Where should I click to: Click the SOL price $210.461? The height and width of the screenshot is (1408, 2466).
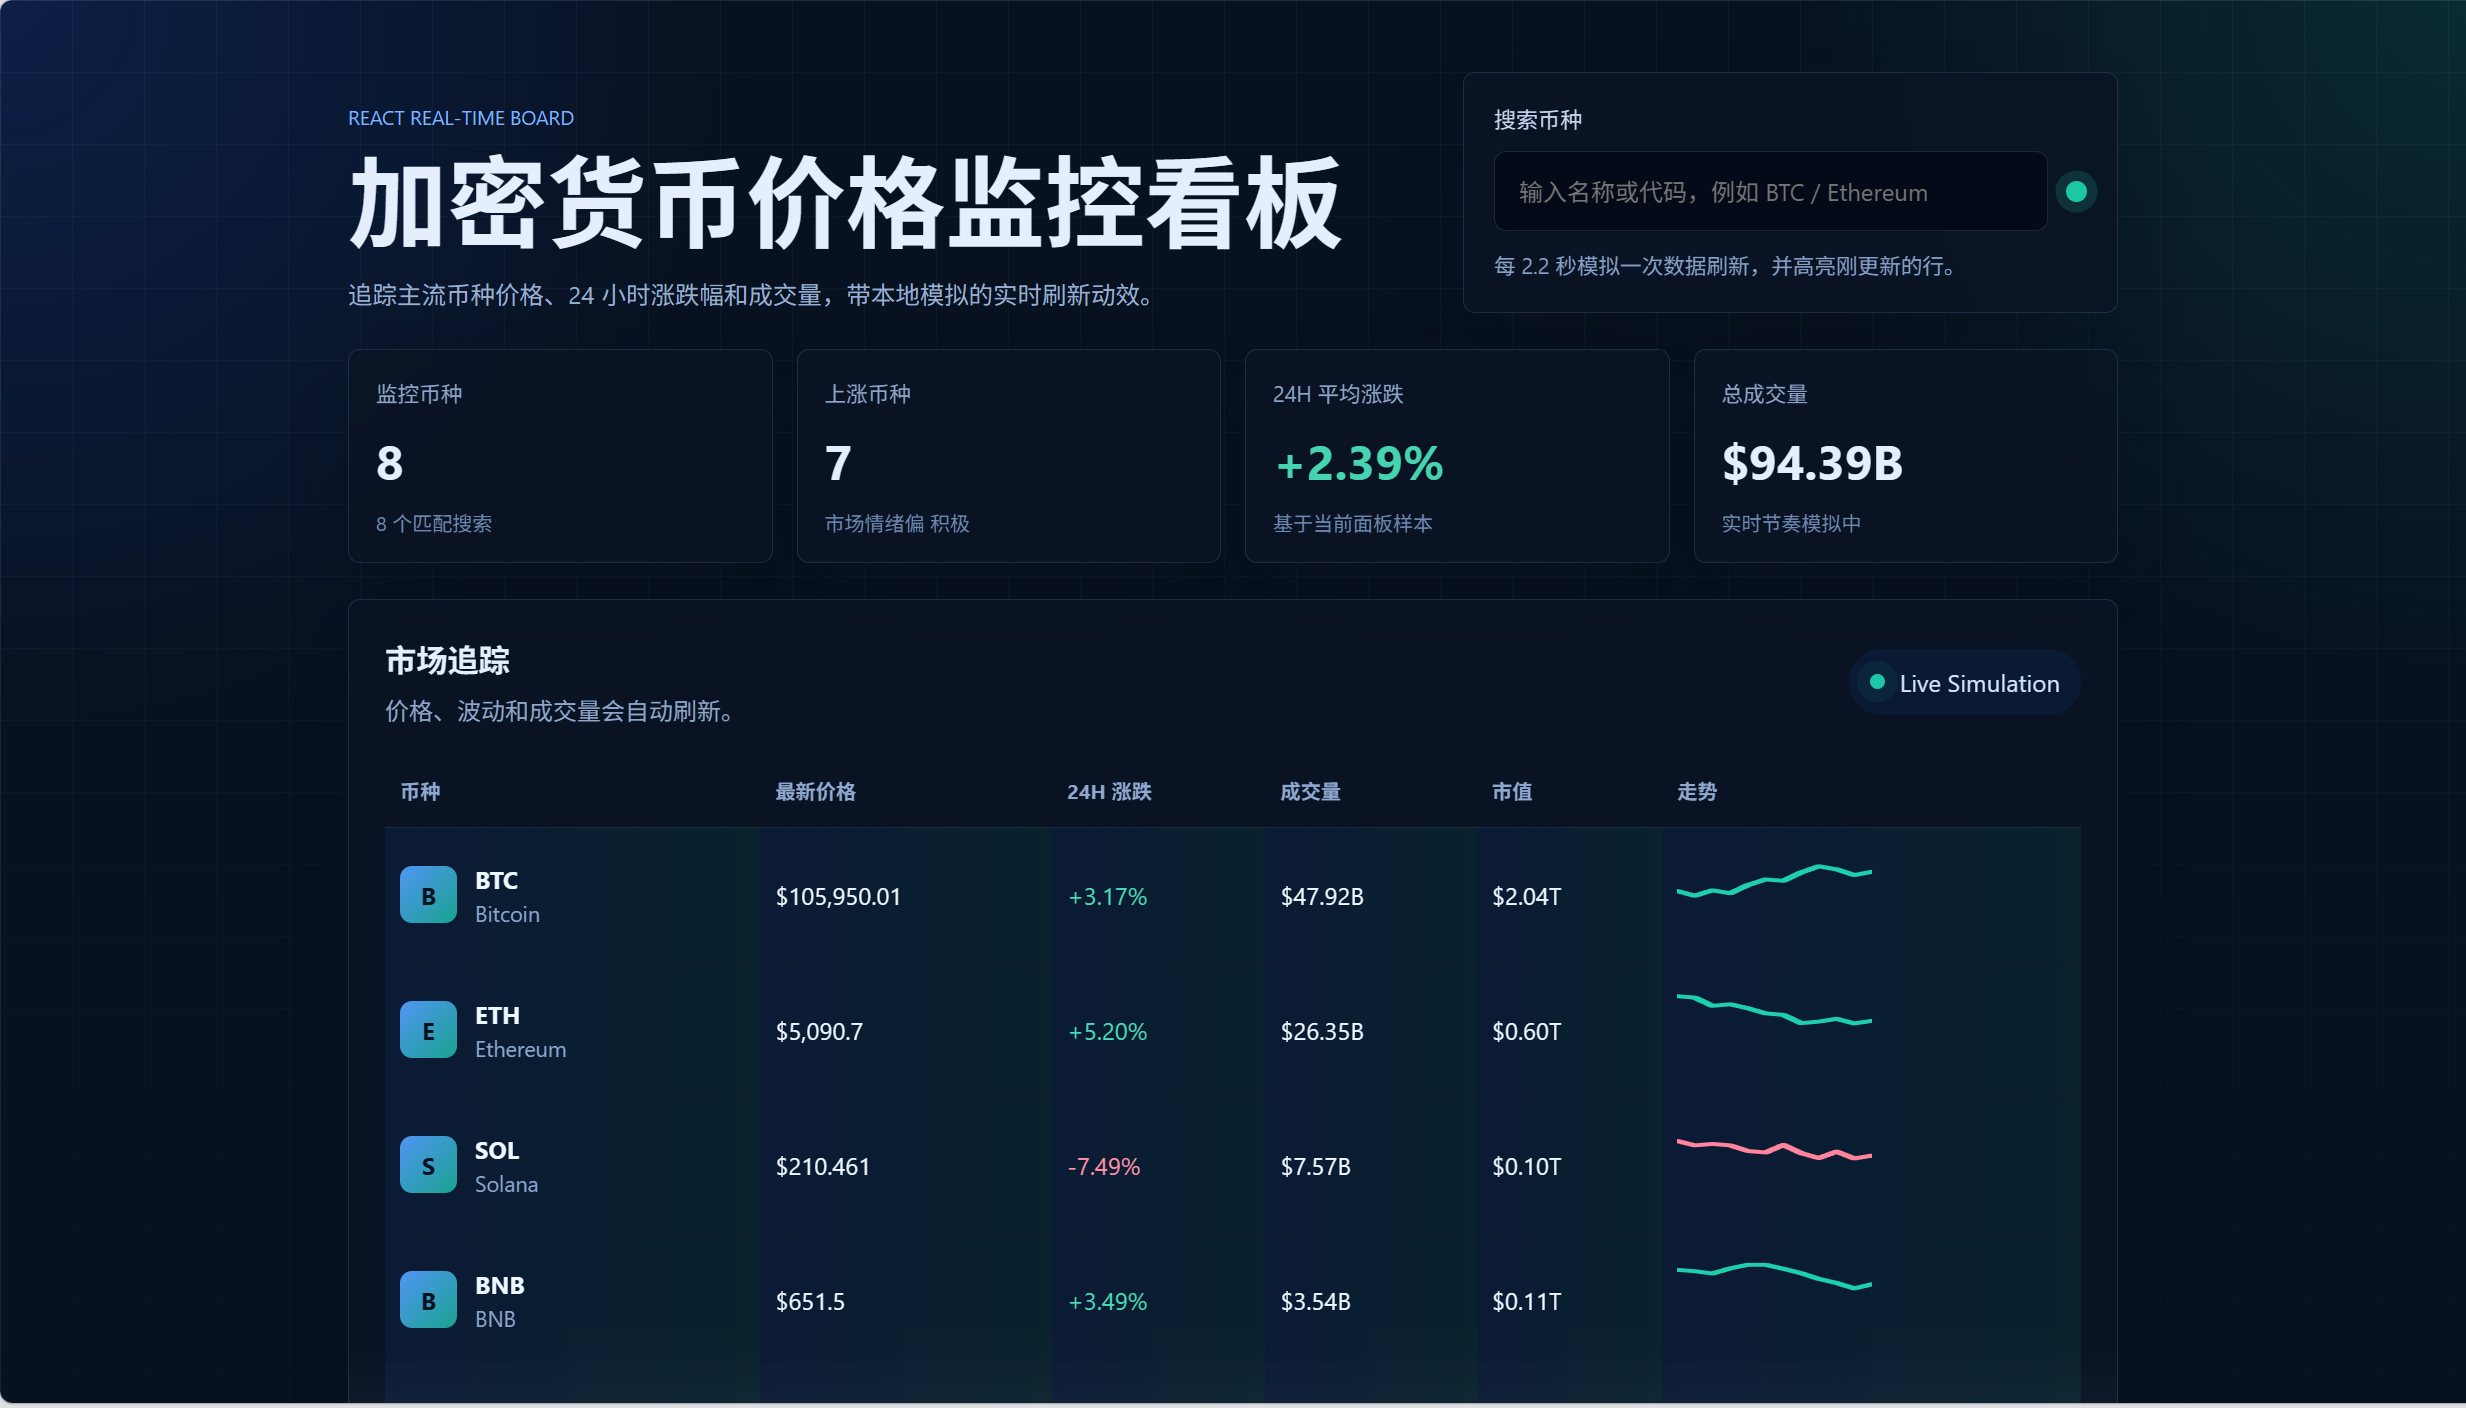click(823, 1166)
